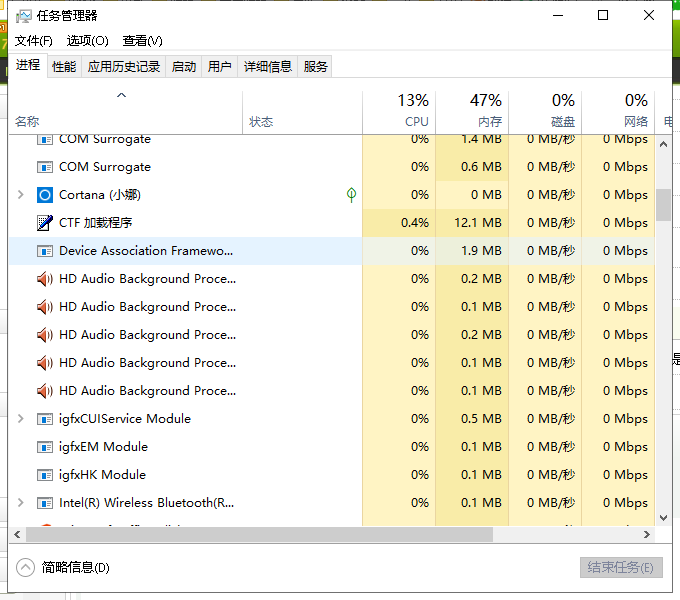Click speaker icon of HD Audio row directly above igfxCUIService
The width and height of the screenshot is (680, 600).
[x=45, y=391]
